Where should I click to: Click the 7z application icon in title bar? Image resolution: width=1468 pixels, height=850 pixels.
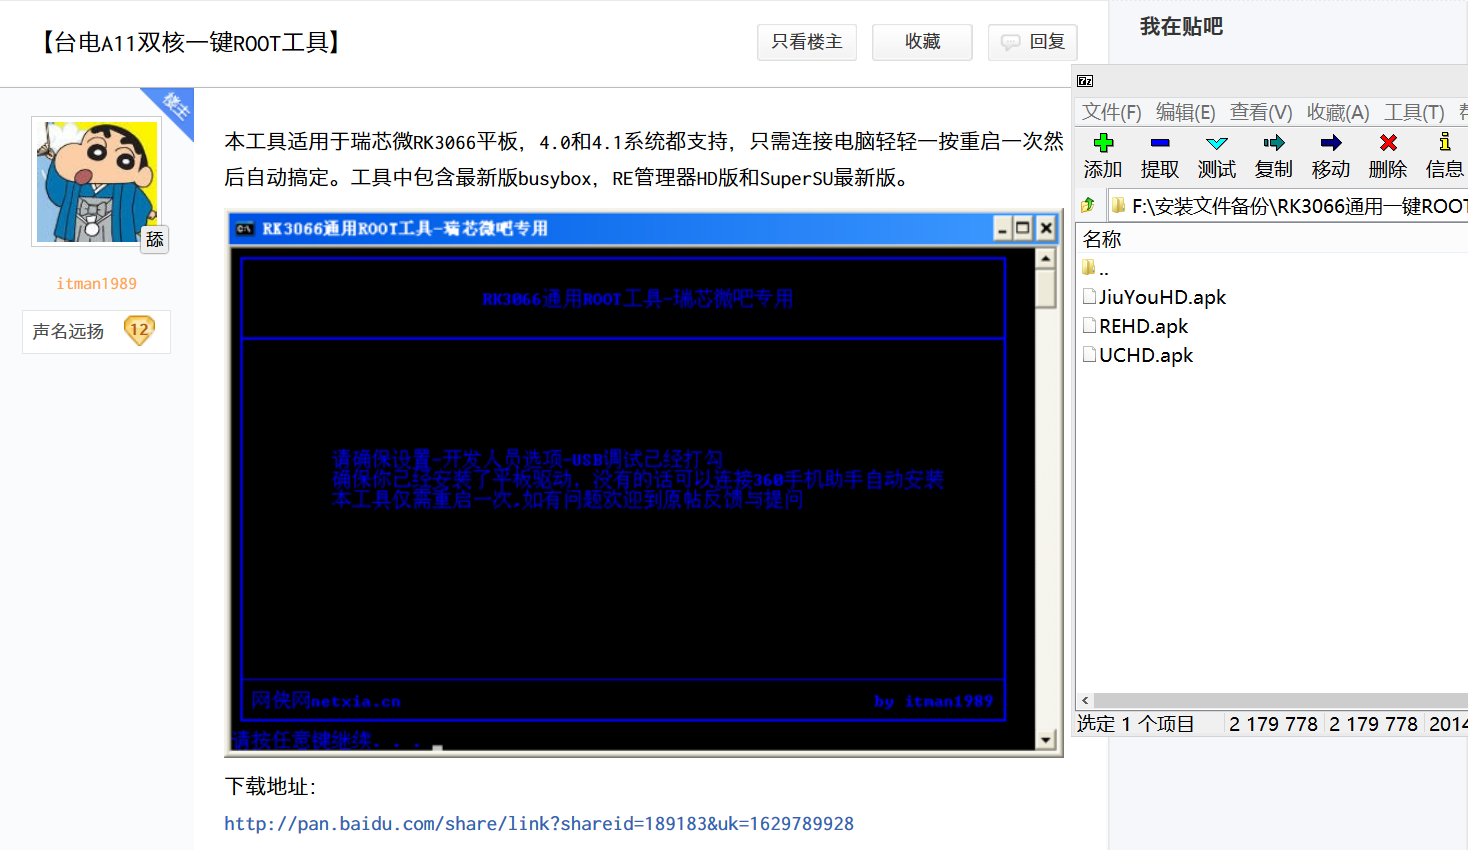point(1085,81)
